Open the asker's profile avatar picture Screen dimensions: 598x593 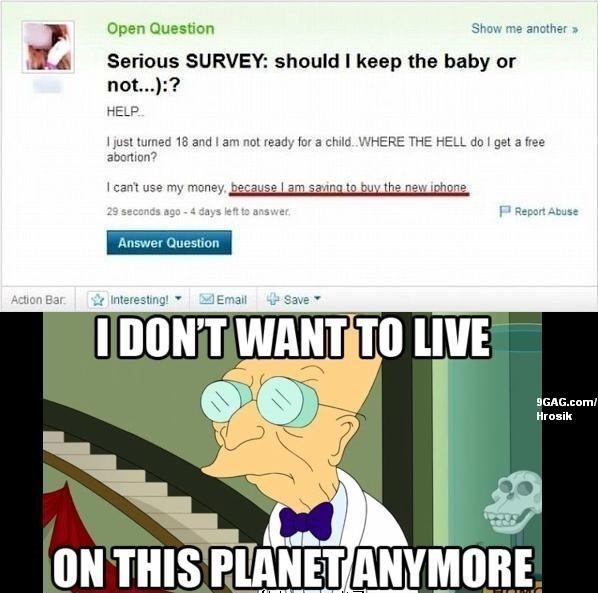tap(48, 47)
